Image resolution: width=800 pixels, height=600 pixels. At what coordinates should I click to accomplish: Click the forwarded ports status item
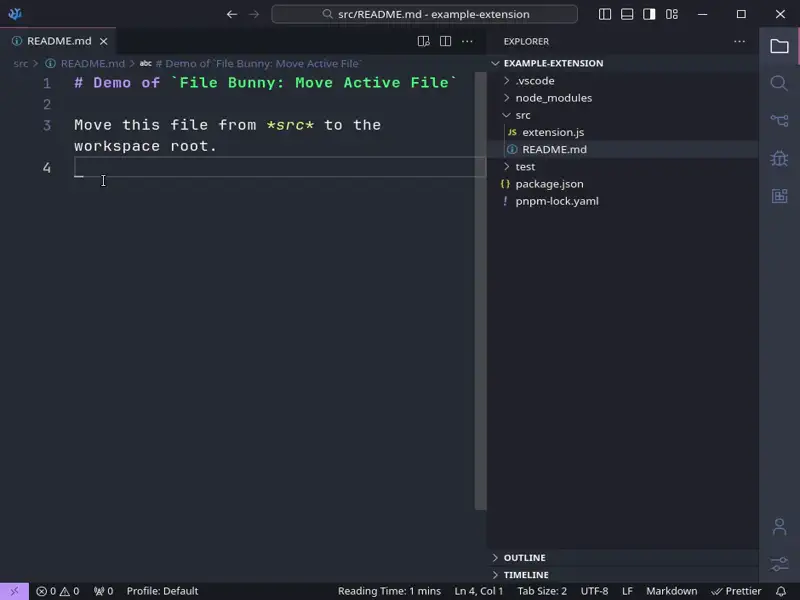[103, 591]
